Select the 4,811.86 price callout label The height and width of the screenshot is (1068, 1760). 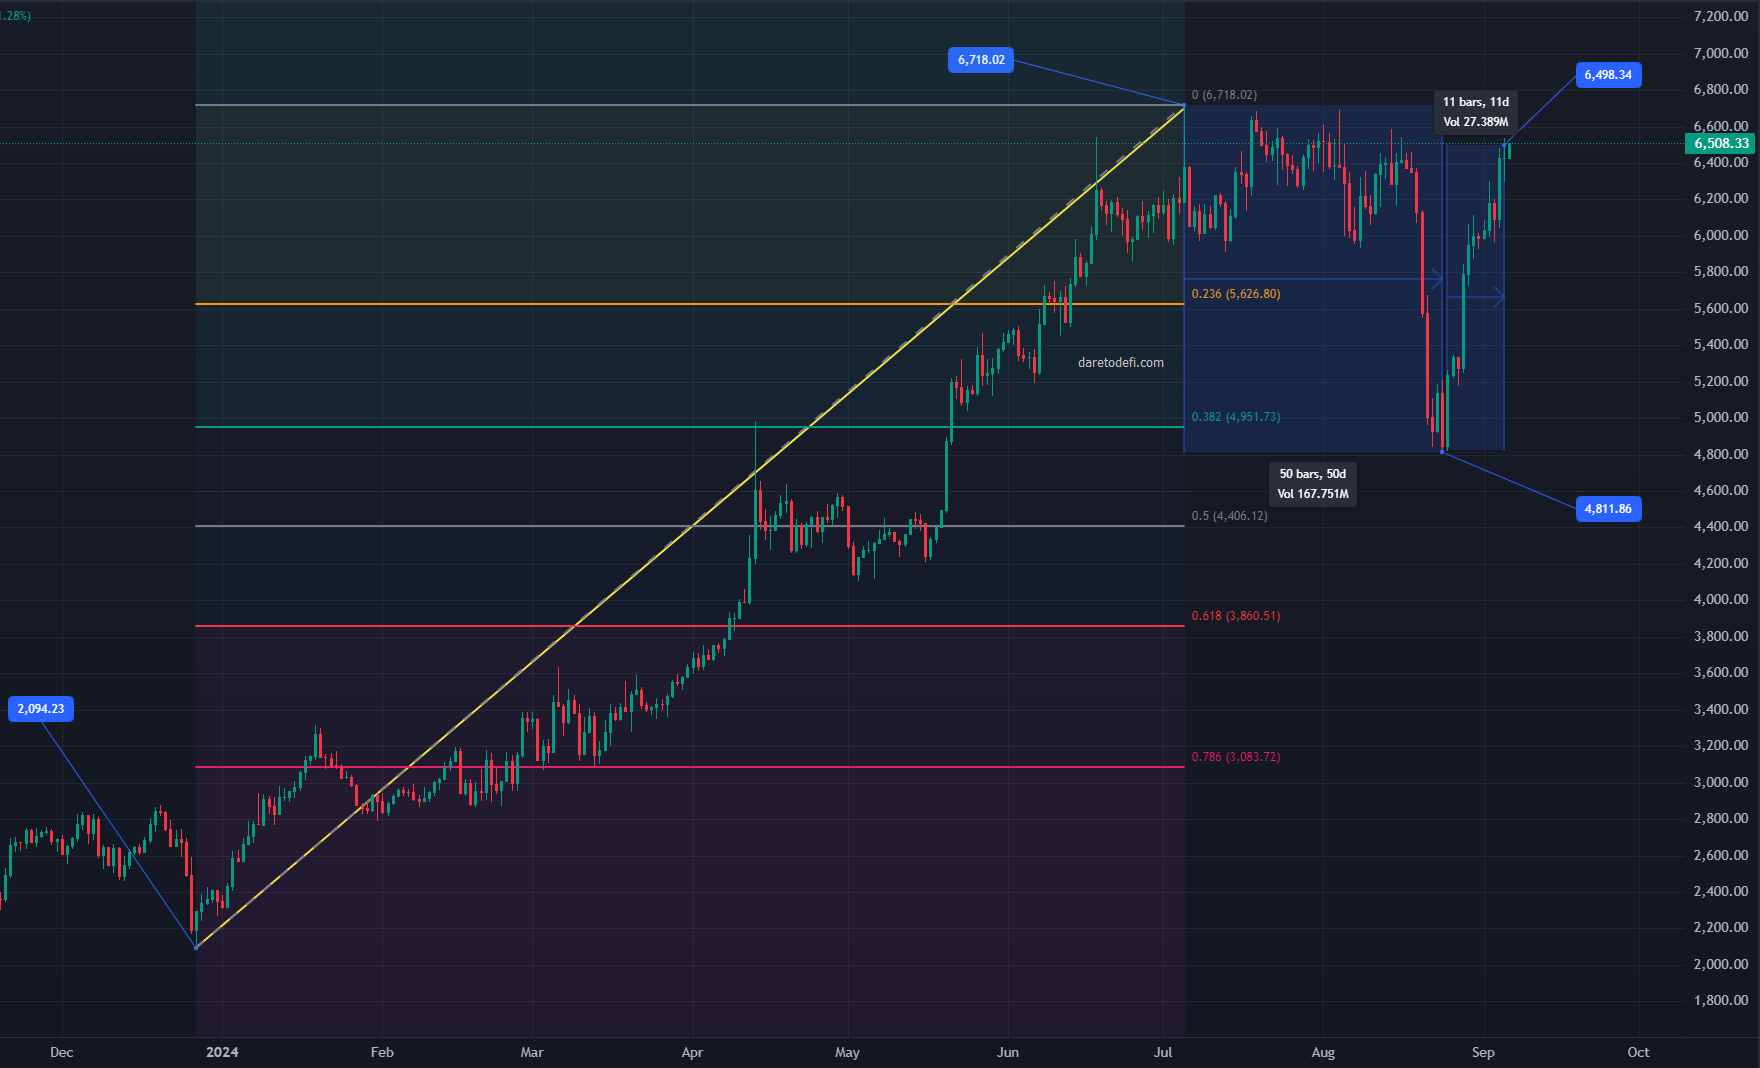(1608, 509)
